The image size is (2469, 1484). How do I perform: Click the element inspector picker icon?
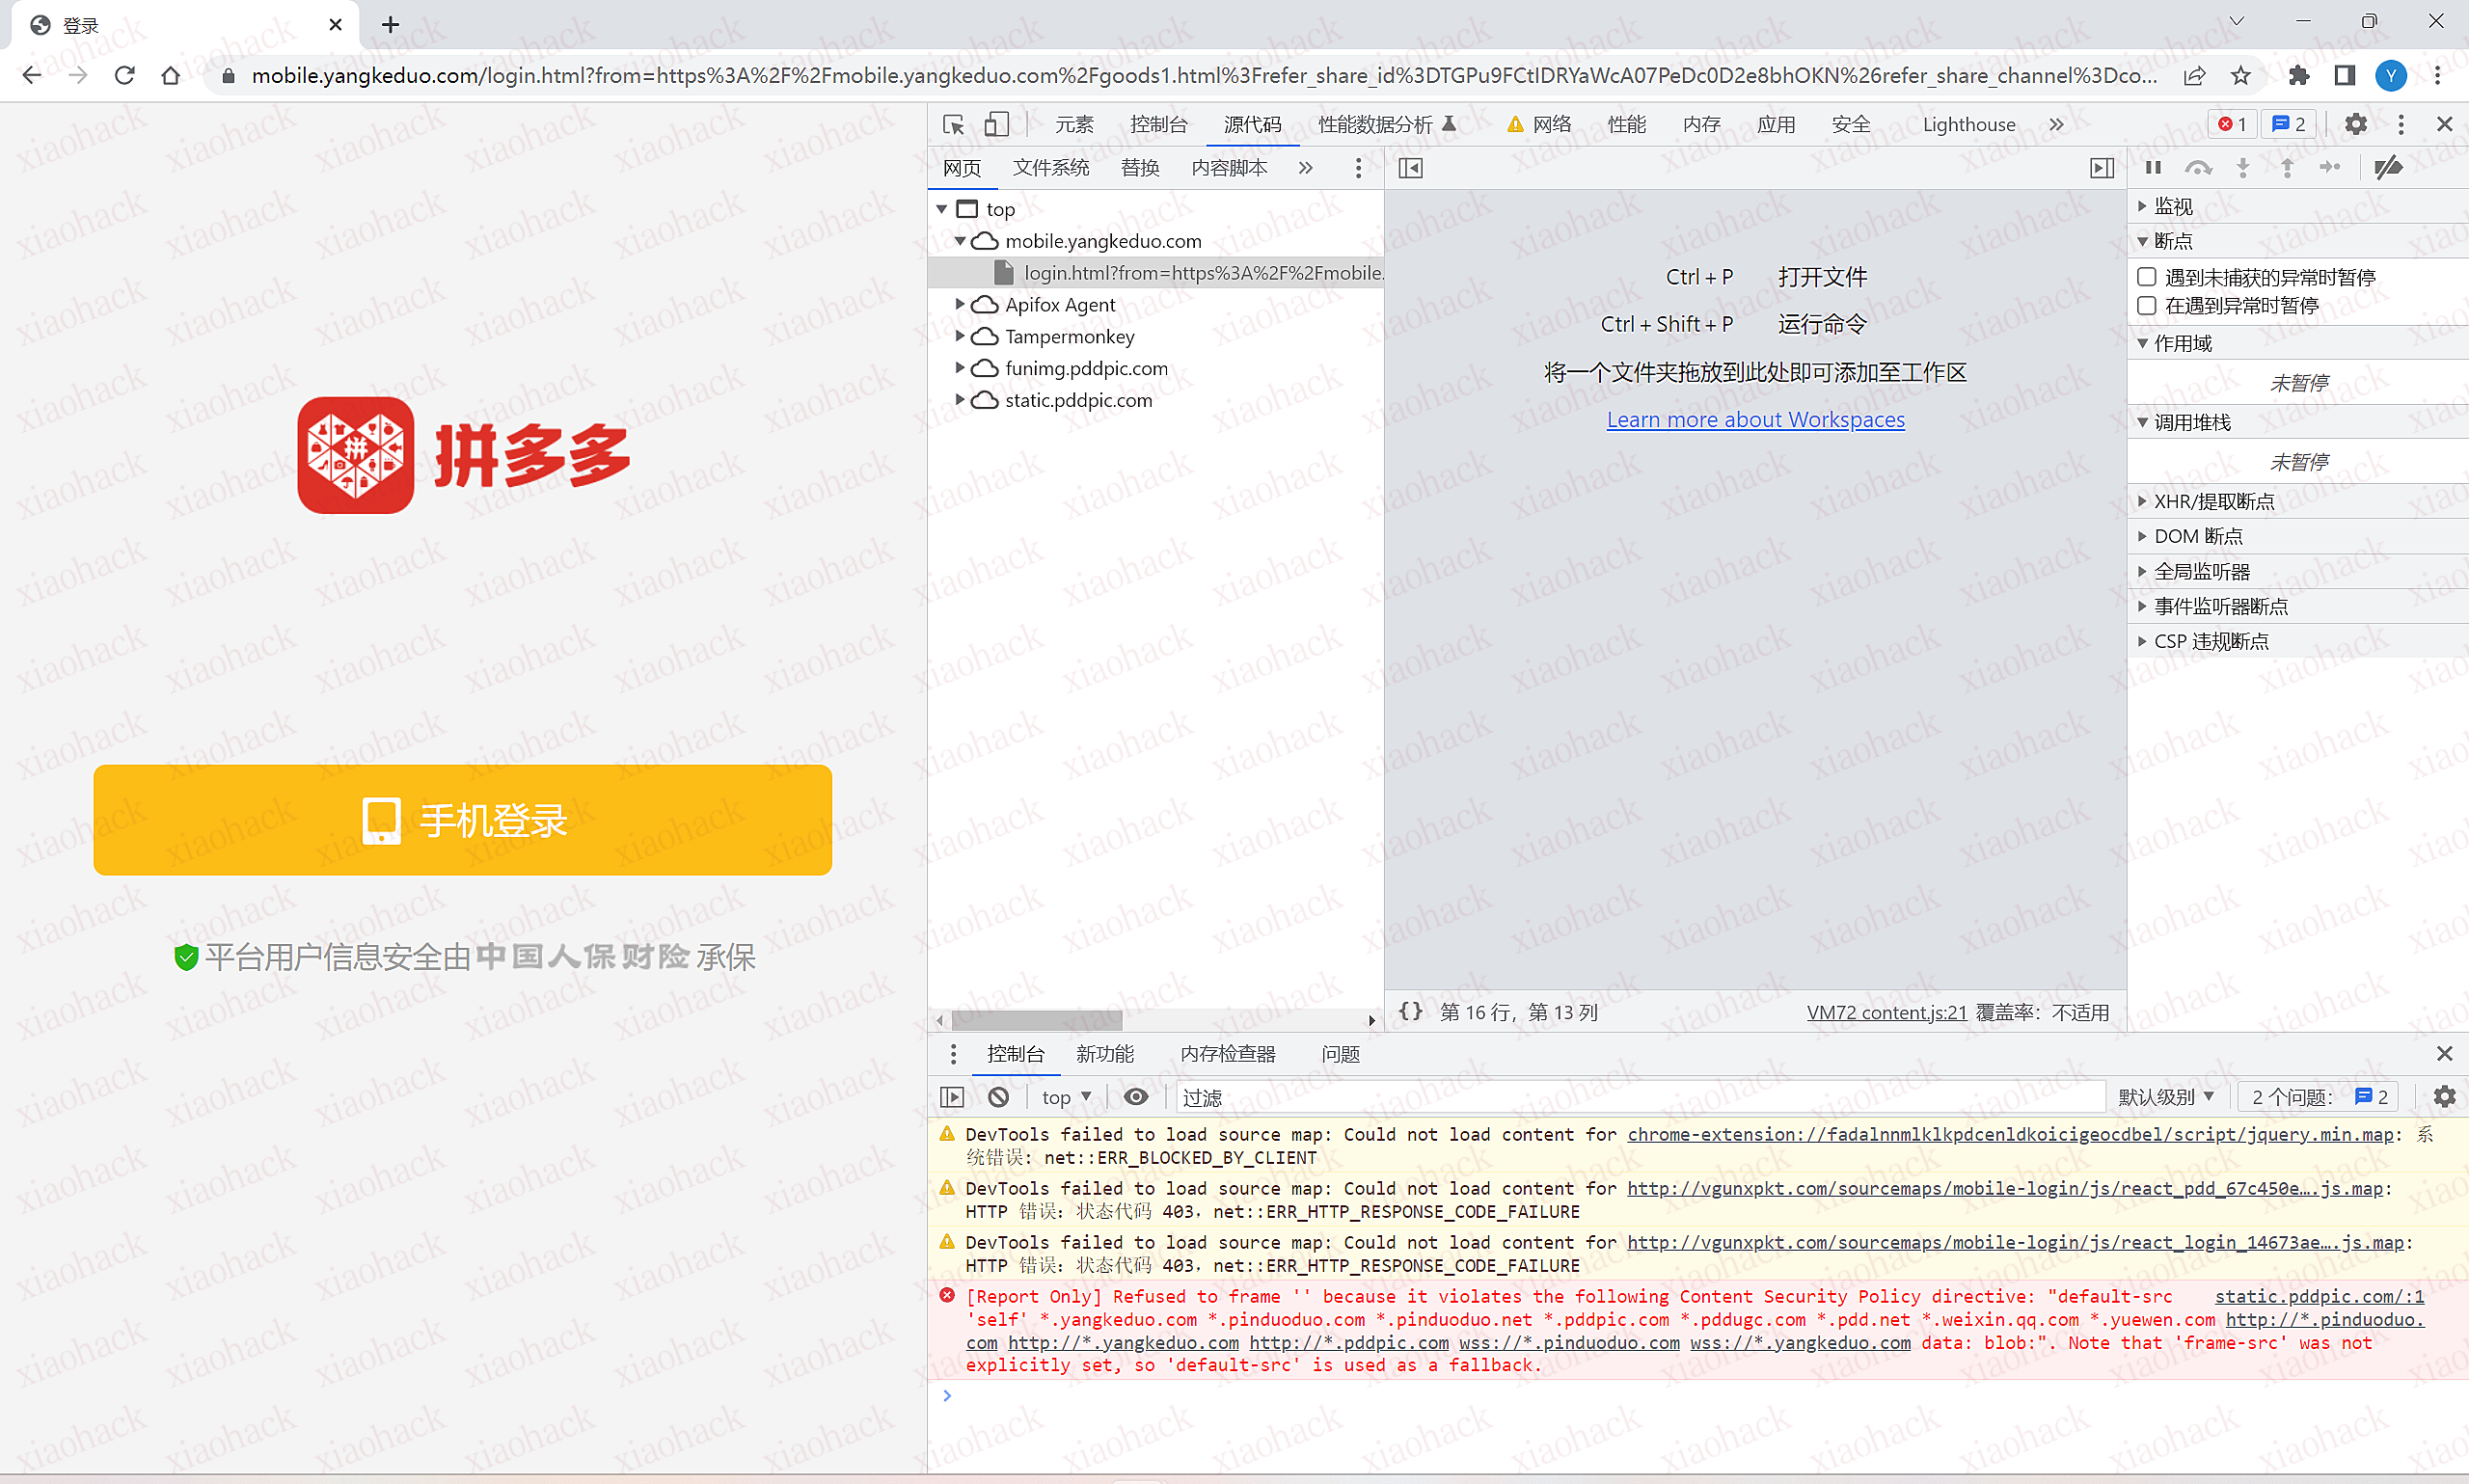coord(953,124)
